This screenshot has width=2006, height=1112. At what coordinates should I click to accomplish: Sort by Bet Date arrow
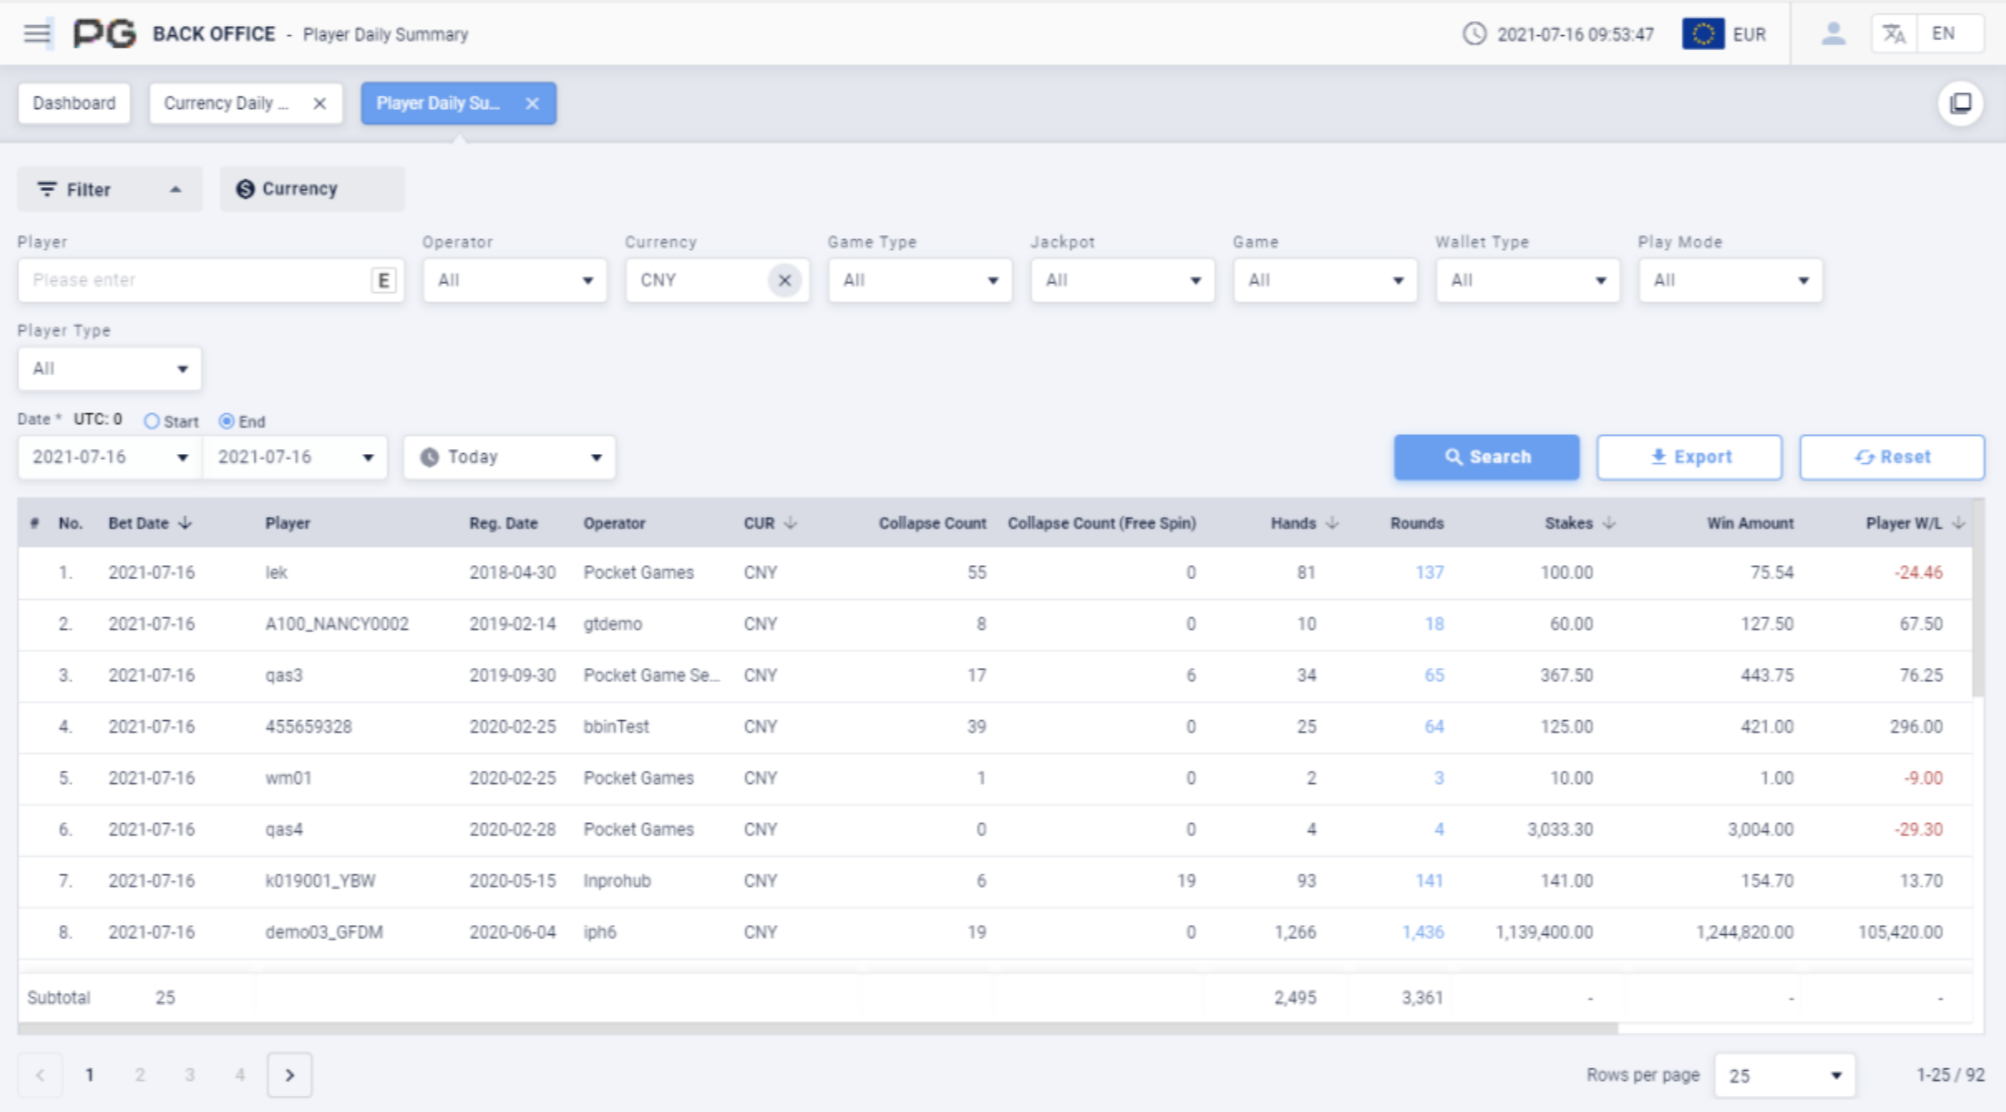point(185,523)
